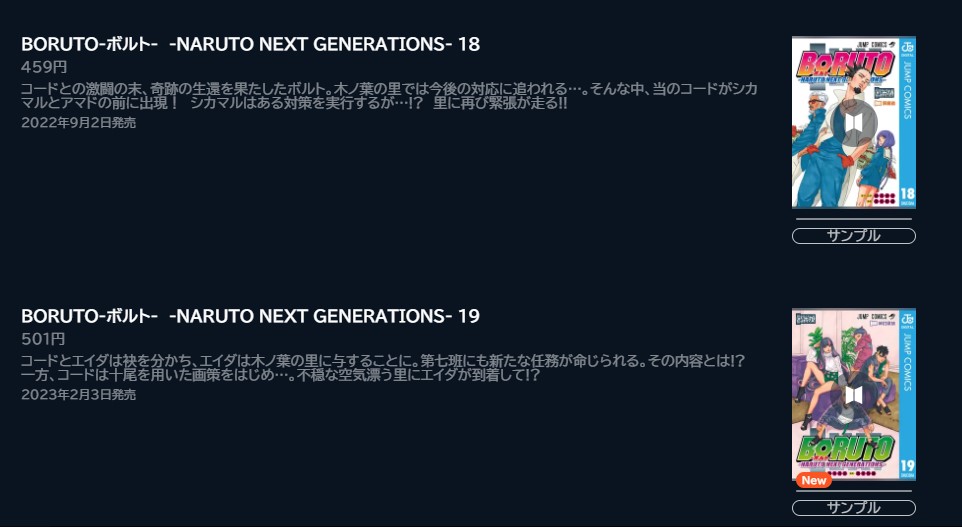Viewport: 962px width, 527px height.
Task: Click the reading progress bar under volume 18
Action: pyautogui.click(x=853, y=218)
